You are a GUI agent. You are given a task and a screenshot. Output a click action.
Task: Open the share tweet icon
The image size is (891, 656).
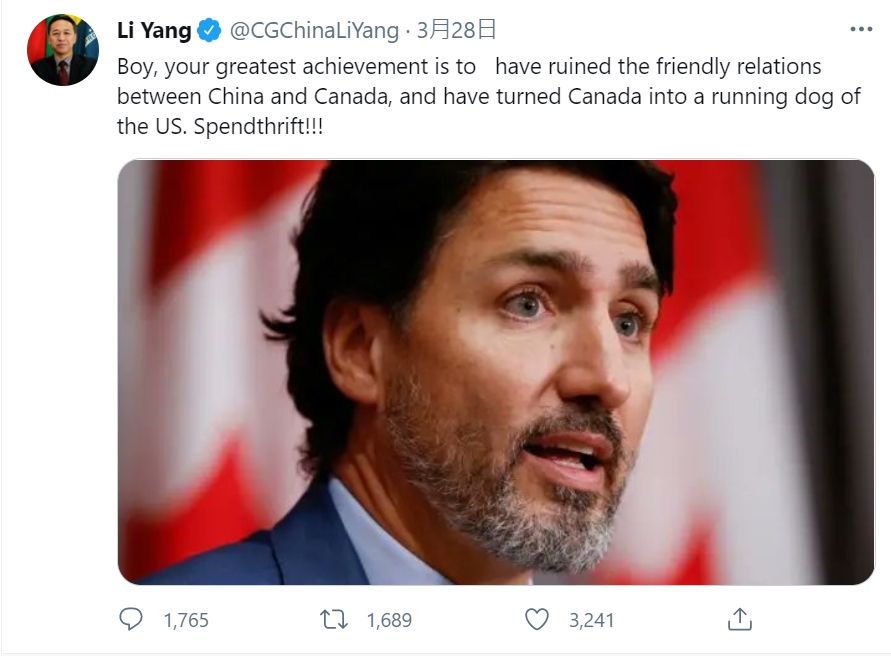739,619
